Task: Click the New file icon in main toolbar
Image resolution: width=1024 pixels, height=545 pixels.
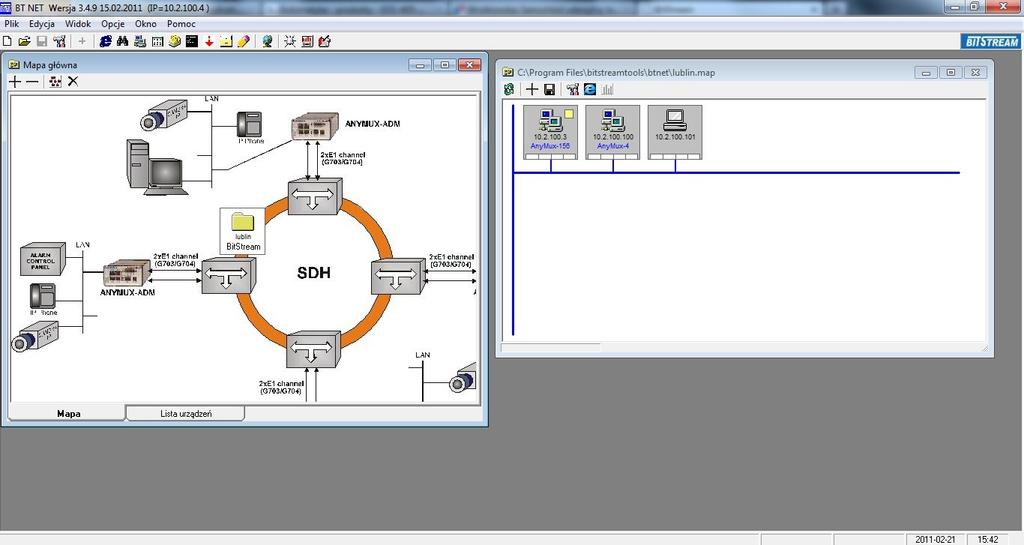Action: pos(7,41)
